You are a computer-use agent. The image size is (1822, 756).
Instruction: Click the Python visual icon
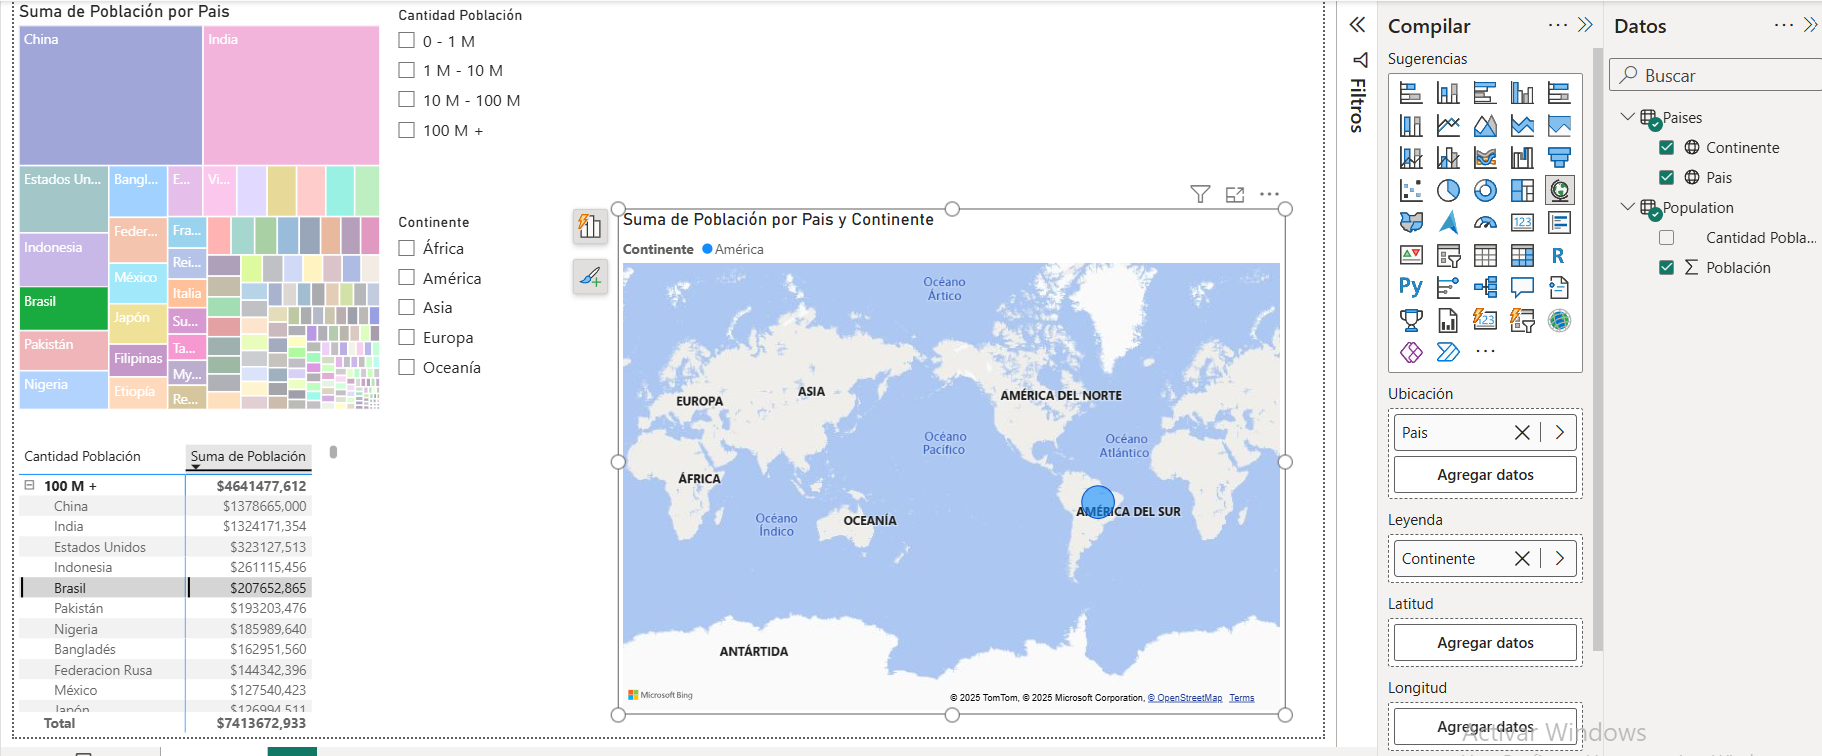[x=1411, y=288]
